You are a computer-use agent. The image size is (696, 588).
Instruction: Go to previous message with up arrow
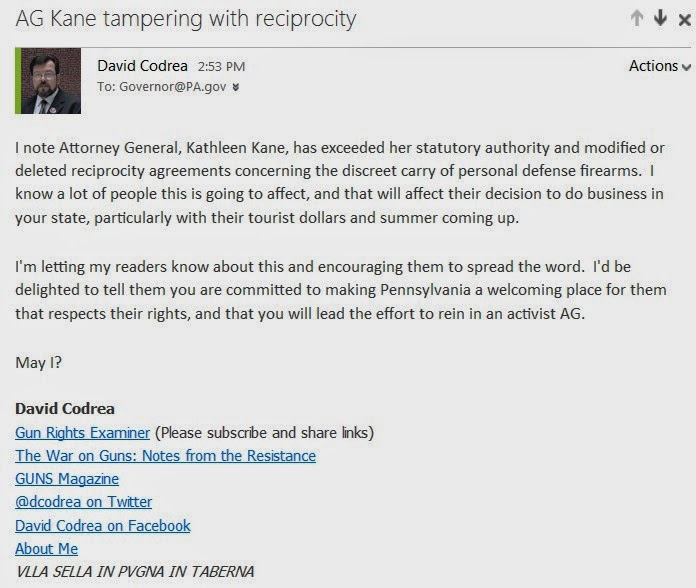tap(637, 18)
